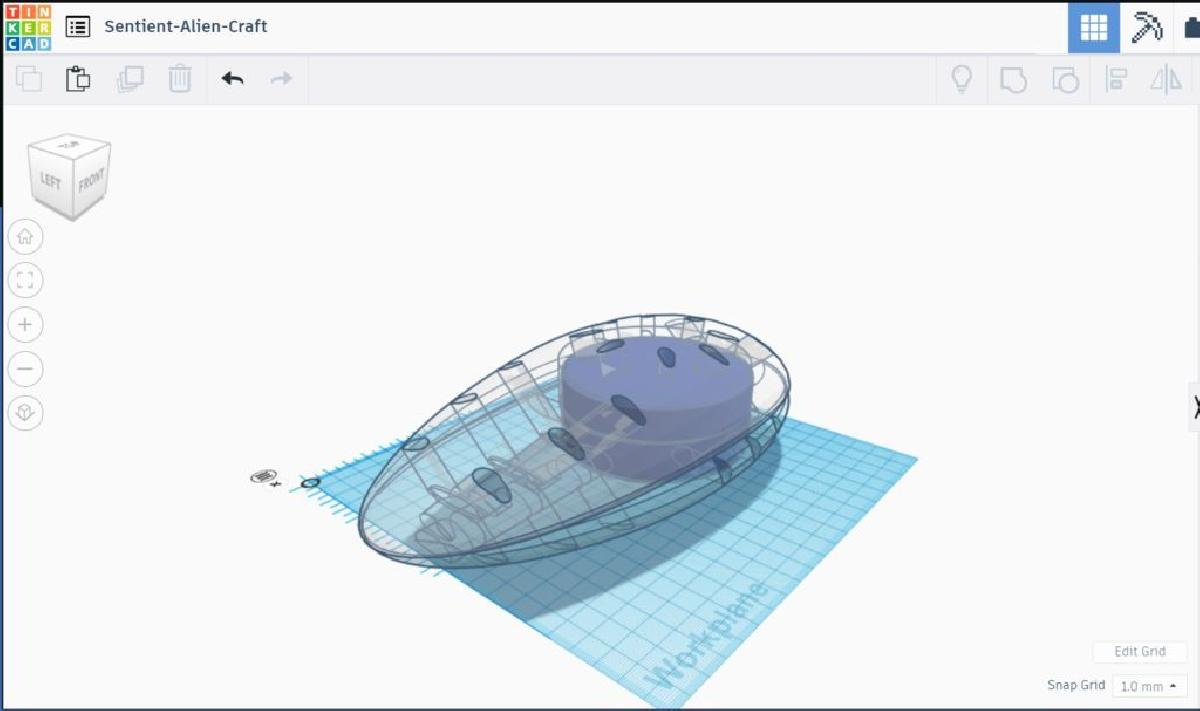Click the FRONT face of view cube
The height and width of the screenshot is (711, 1200).
click(x=91, y=182)
